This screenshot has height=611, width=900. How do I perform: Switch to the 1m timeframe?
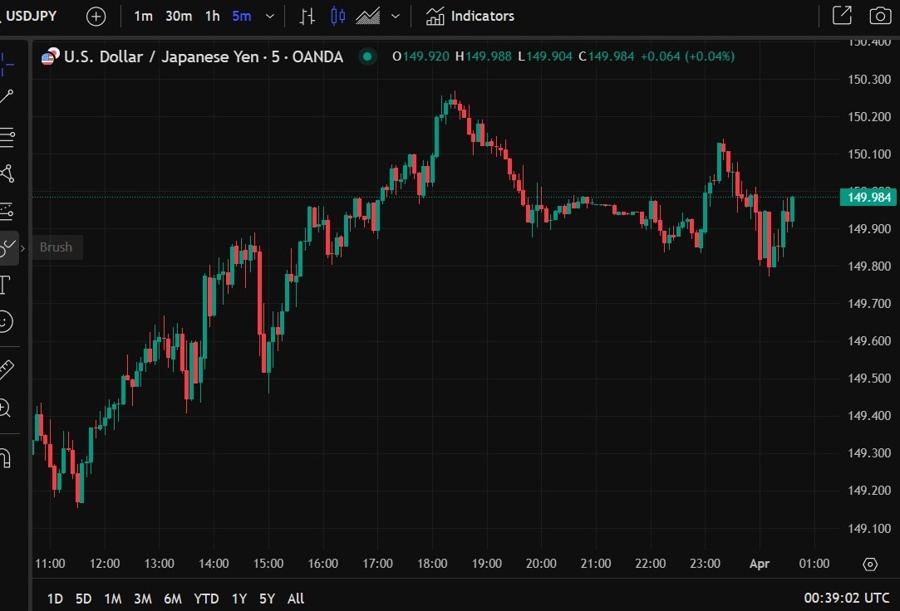click(x=143, y=17)
